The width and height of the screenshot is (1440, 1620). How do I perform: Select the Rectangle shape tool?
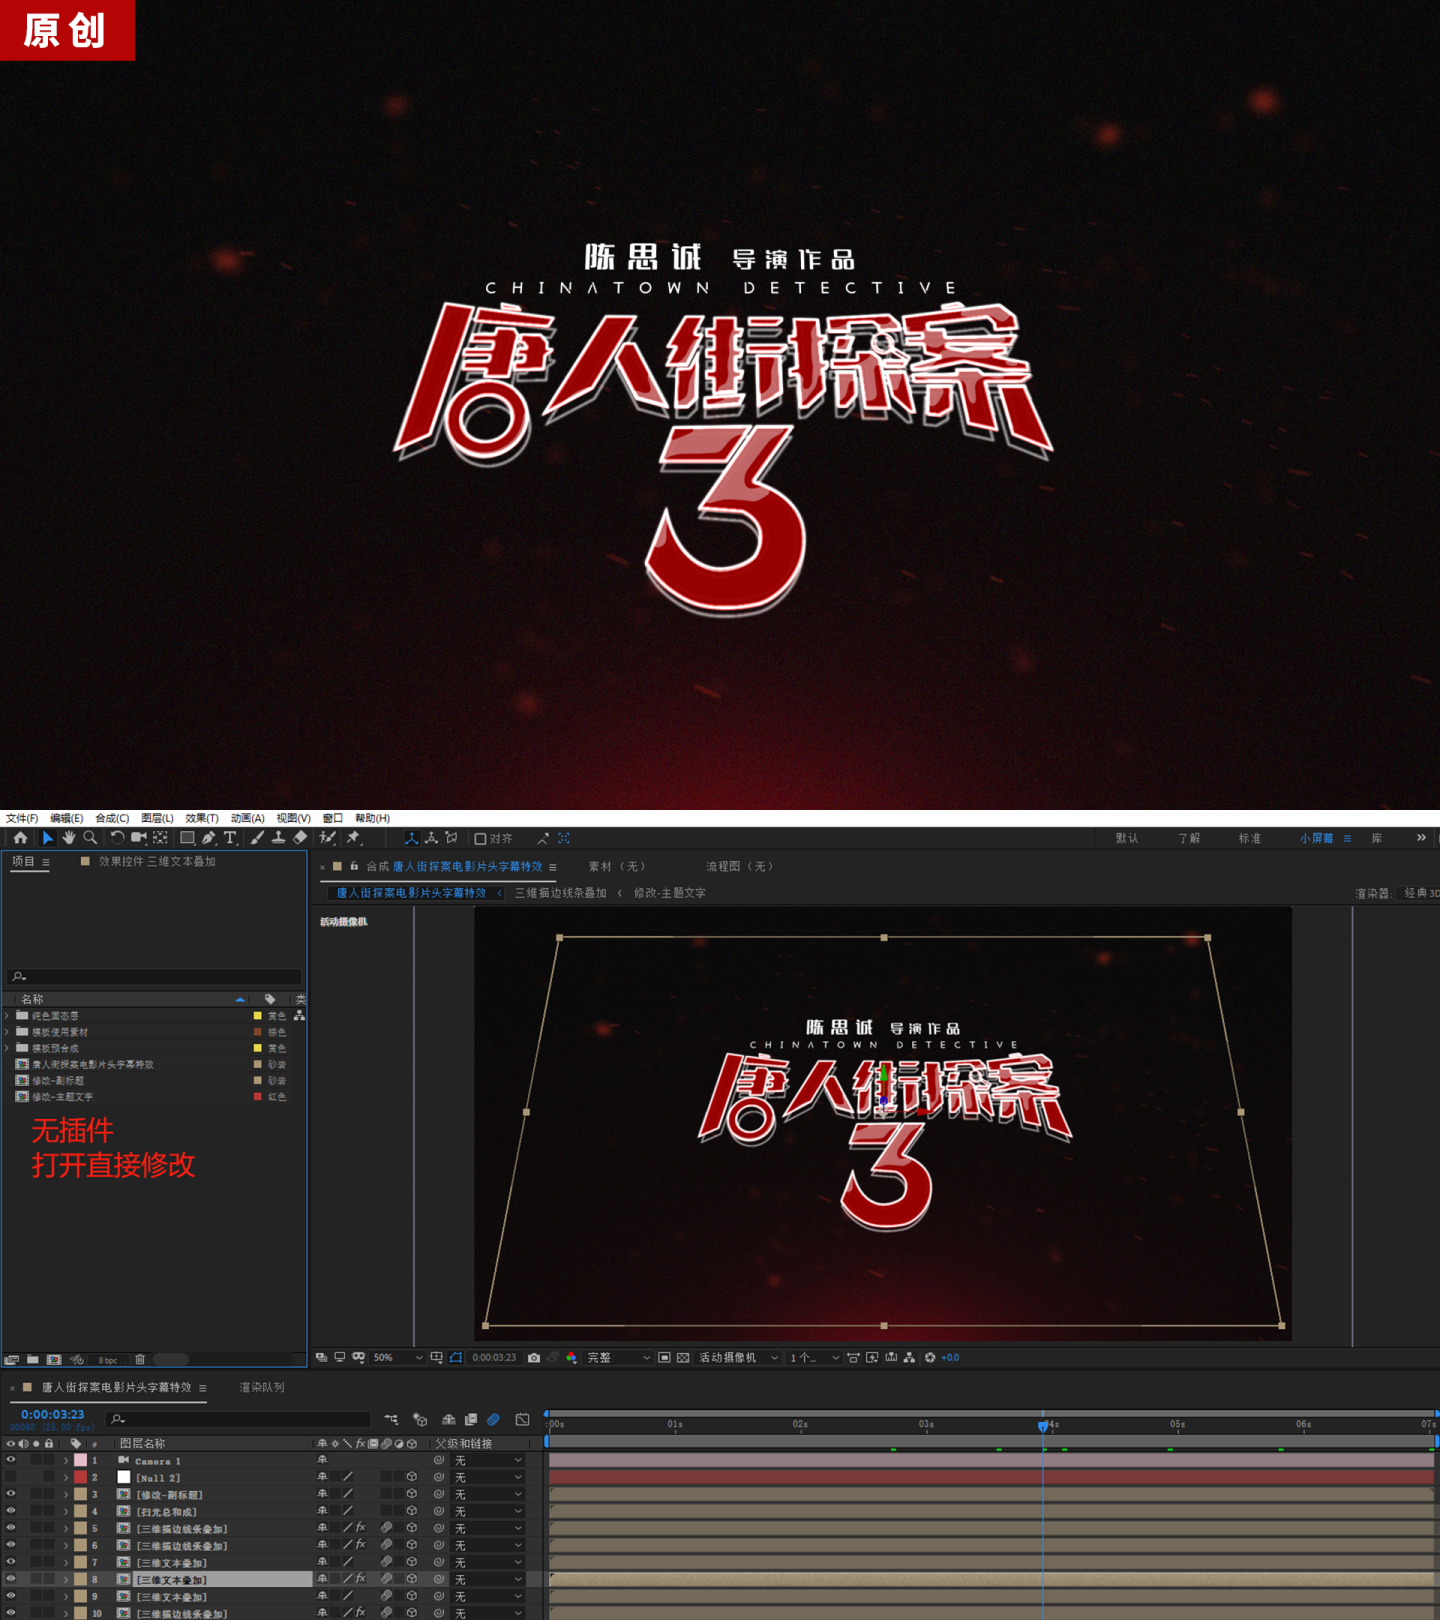(187, 838)
